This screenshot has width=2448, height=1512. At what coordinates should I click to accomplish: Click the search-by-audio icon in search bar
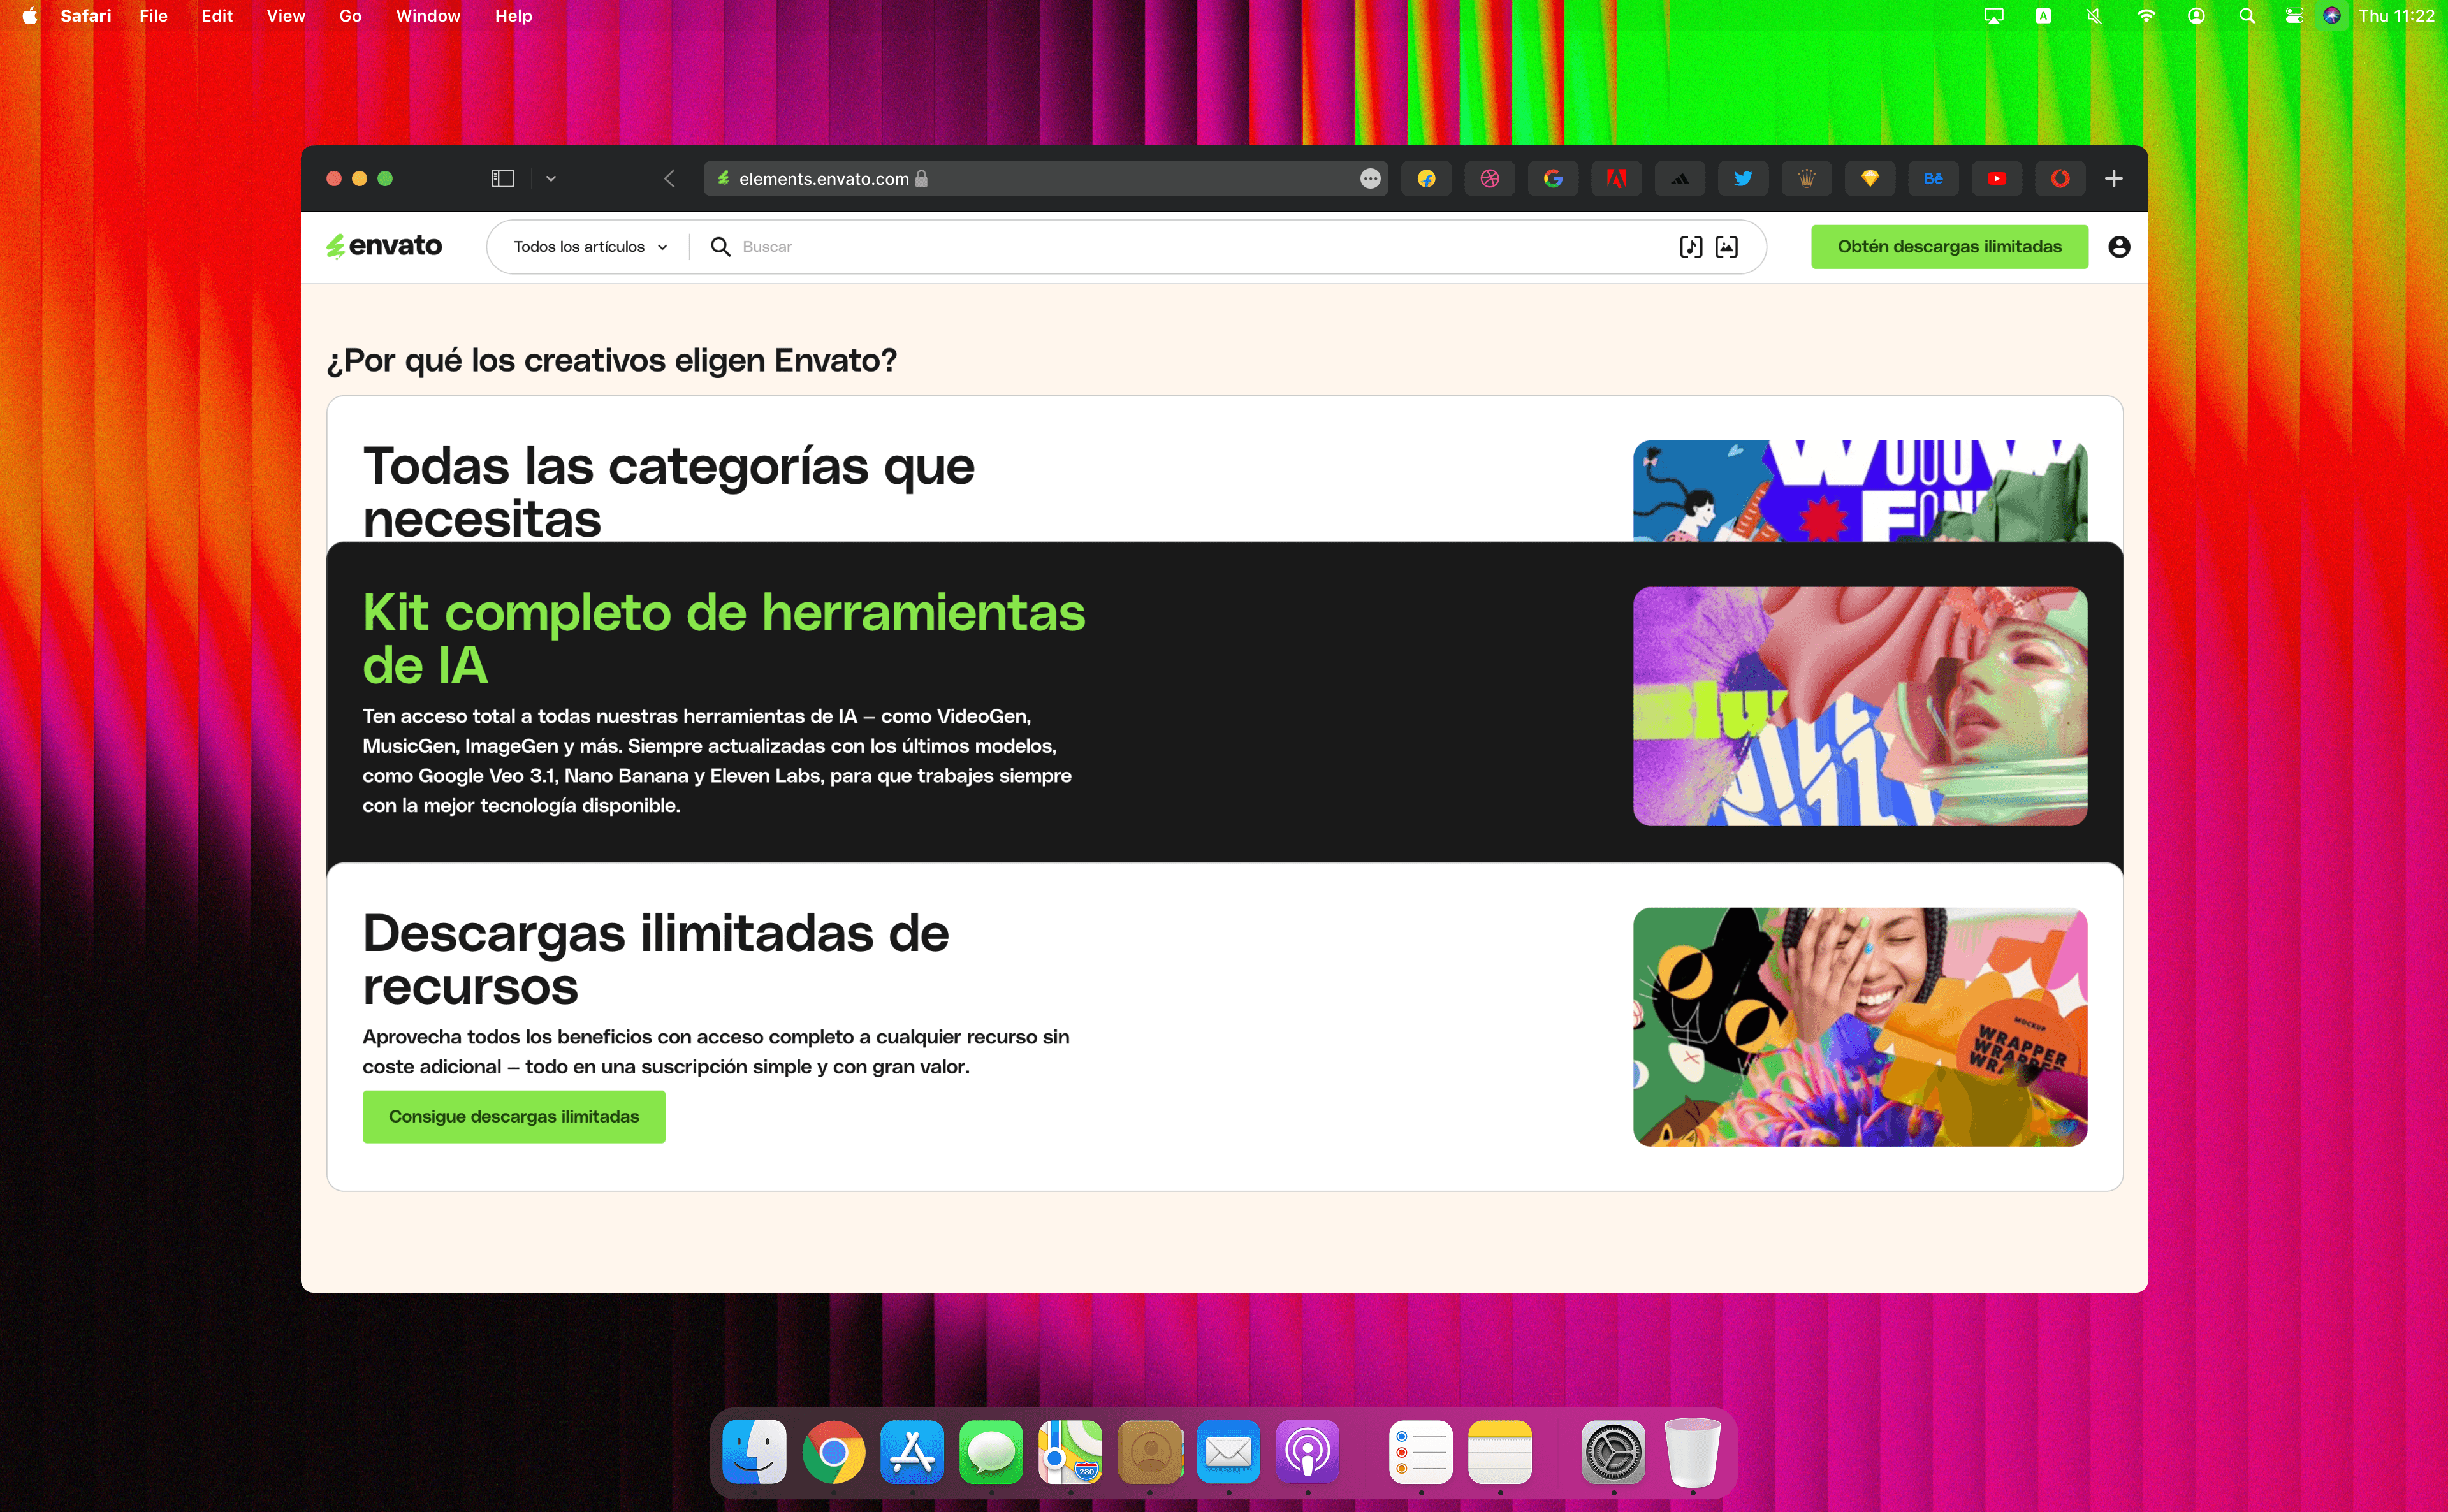tap(1690, 247)
